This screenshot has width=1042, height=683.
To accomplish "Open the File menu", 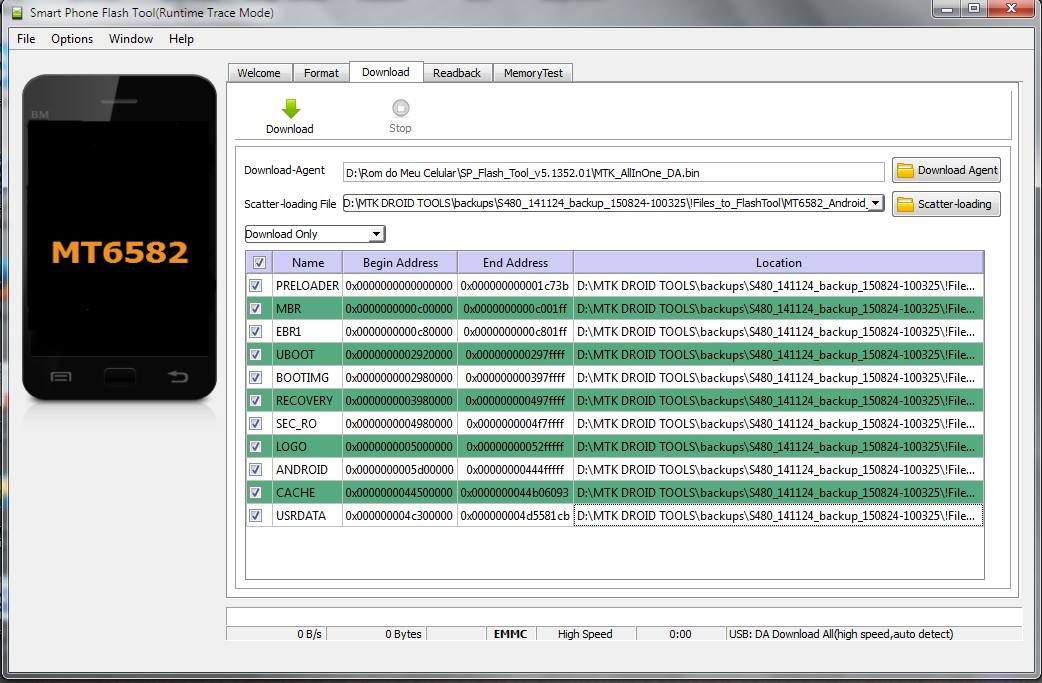I will (26, 39).
